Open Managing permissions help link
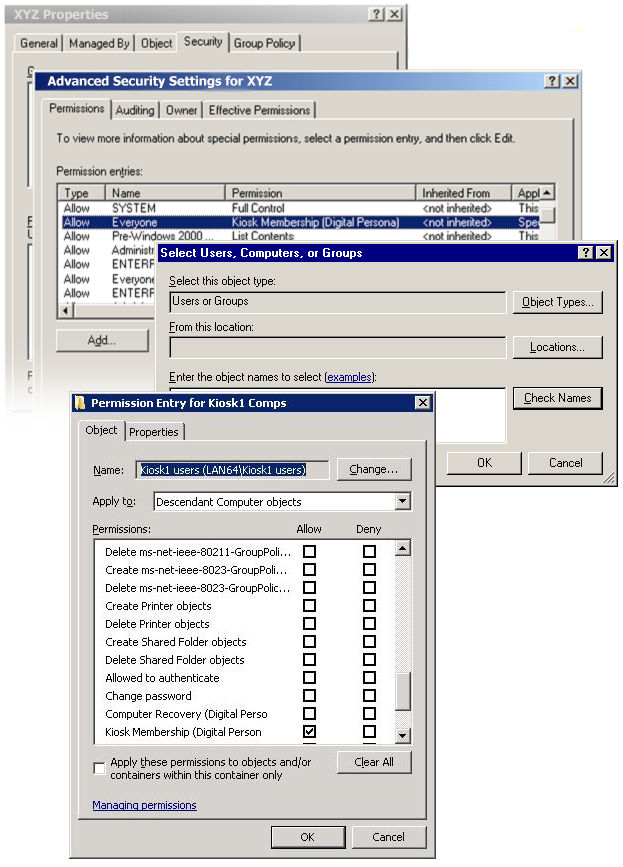The image size is (623, 867). point(144,805)
